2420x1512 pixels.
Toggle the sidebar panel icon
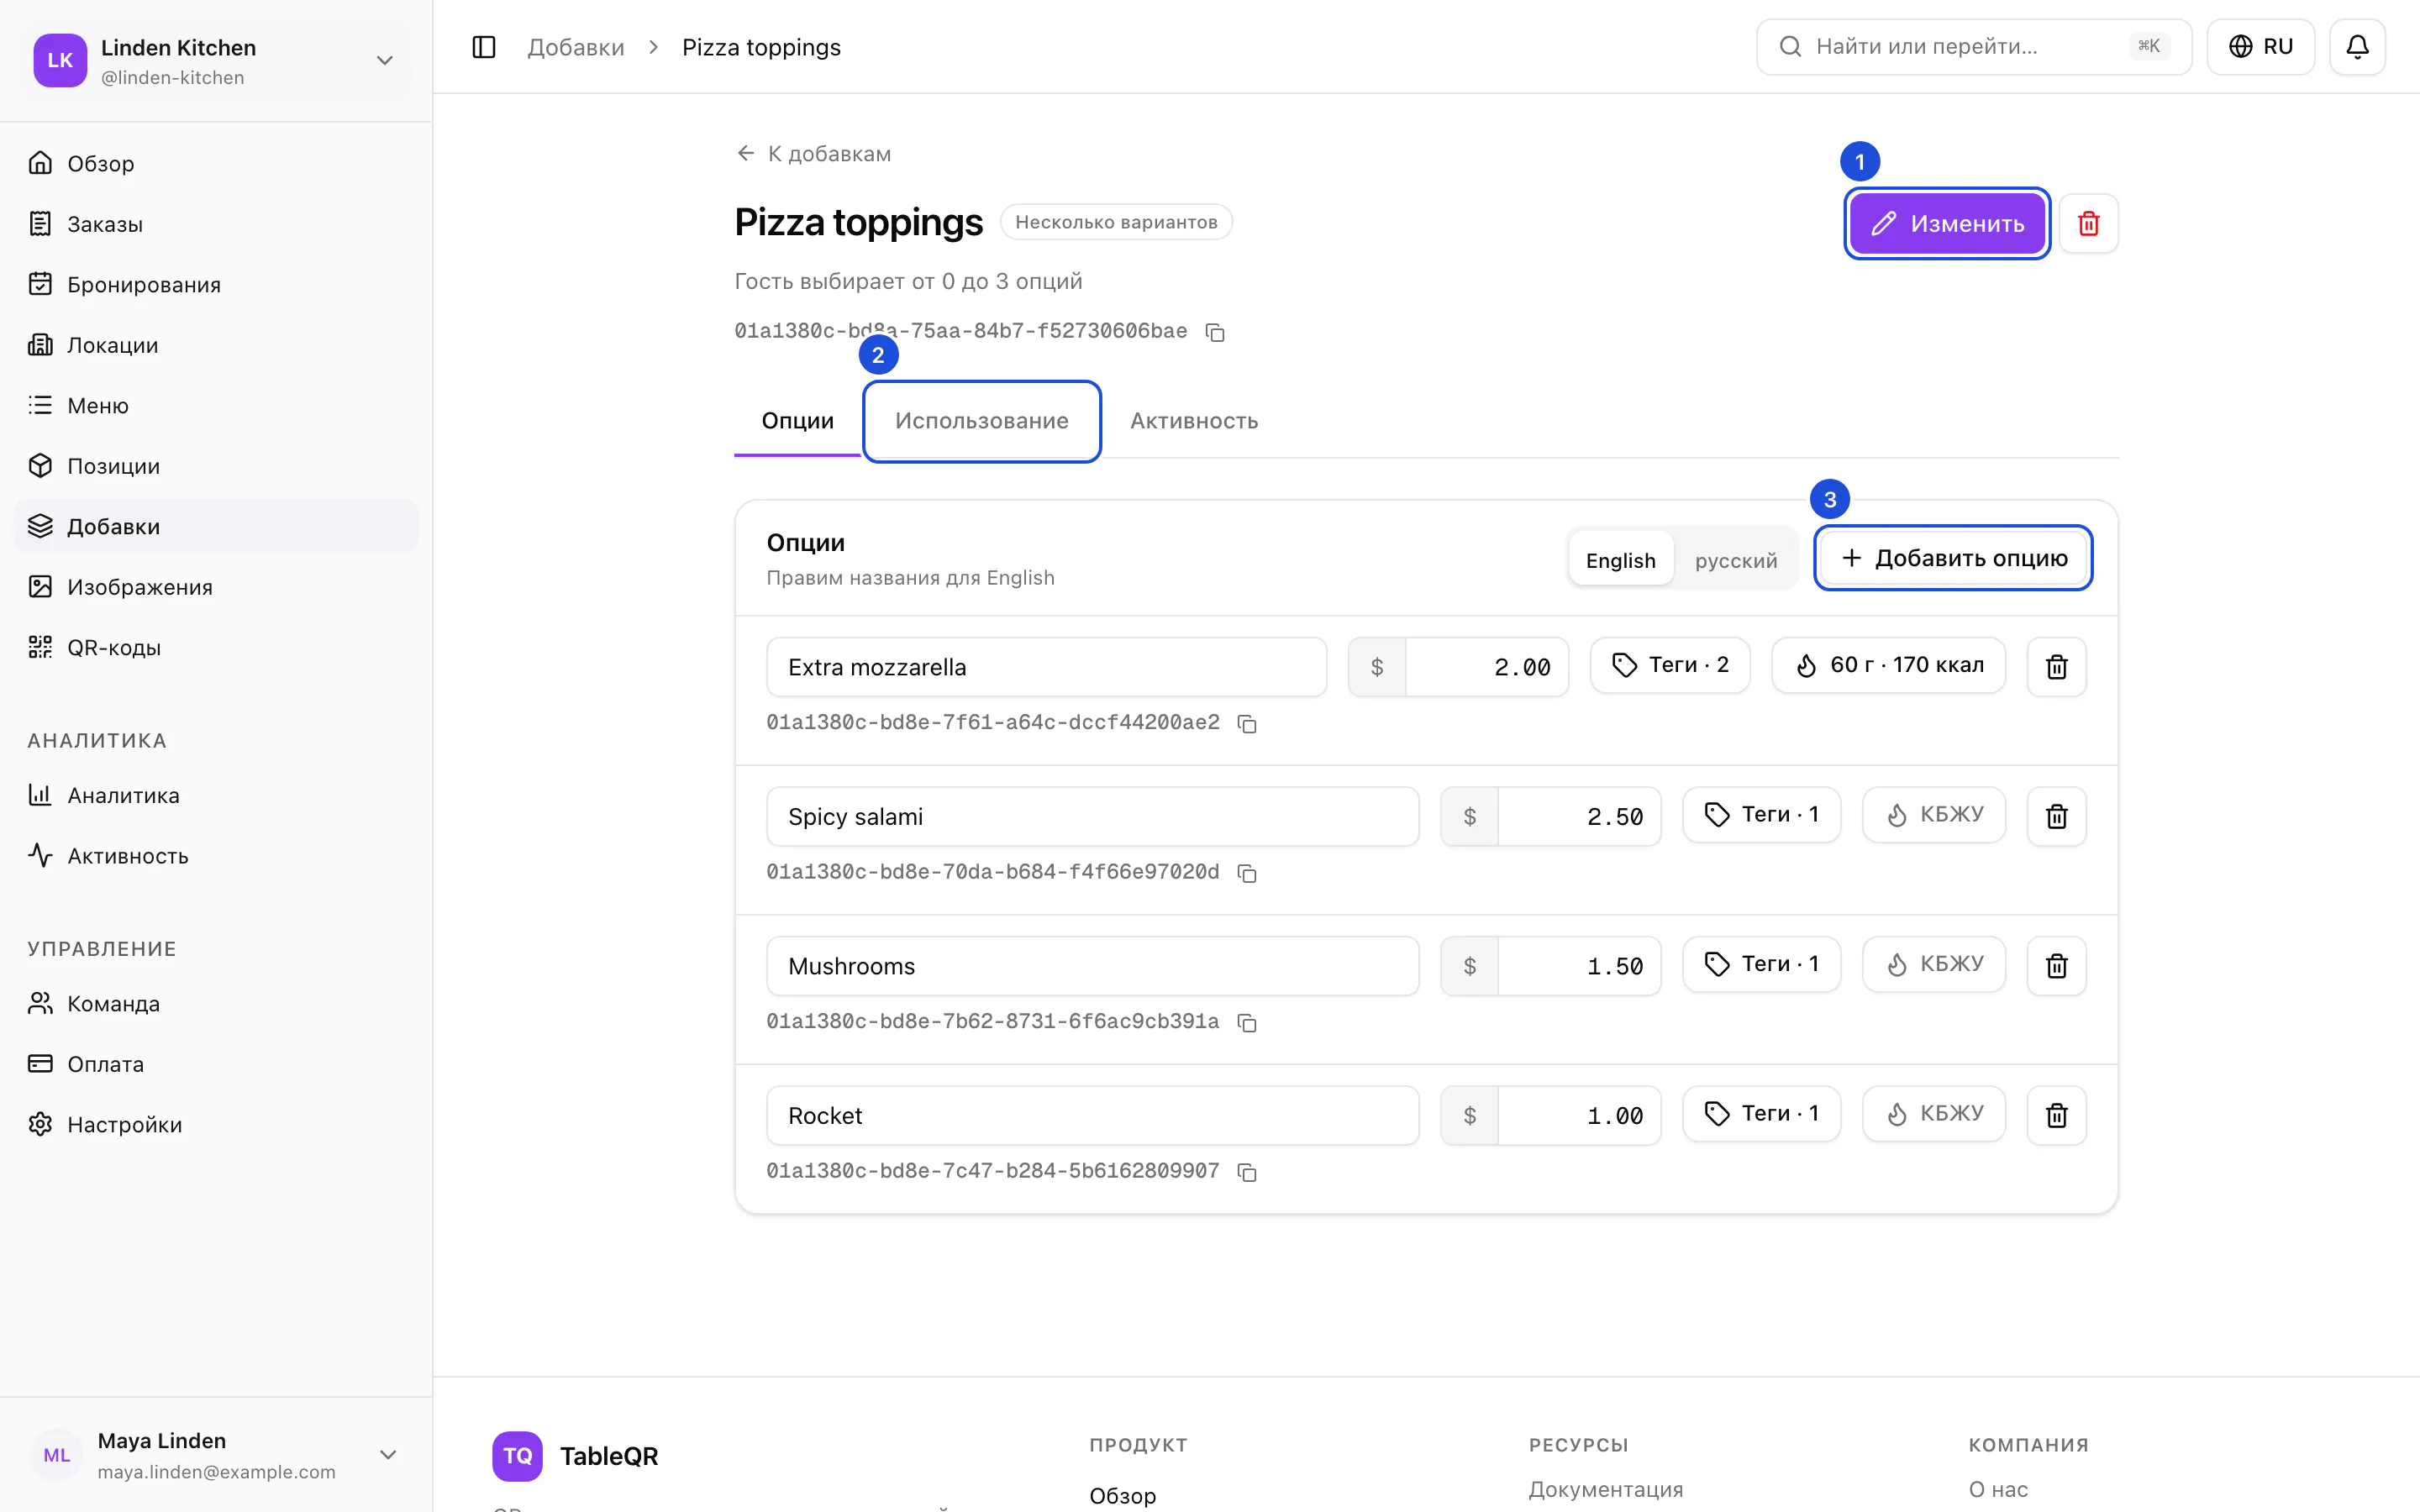484,47
